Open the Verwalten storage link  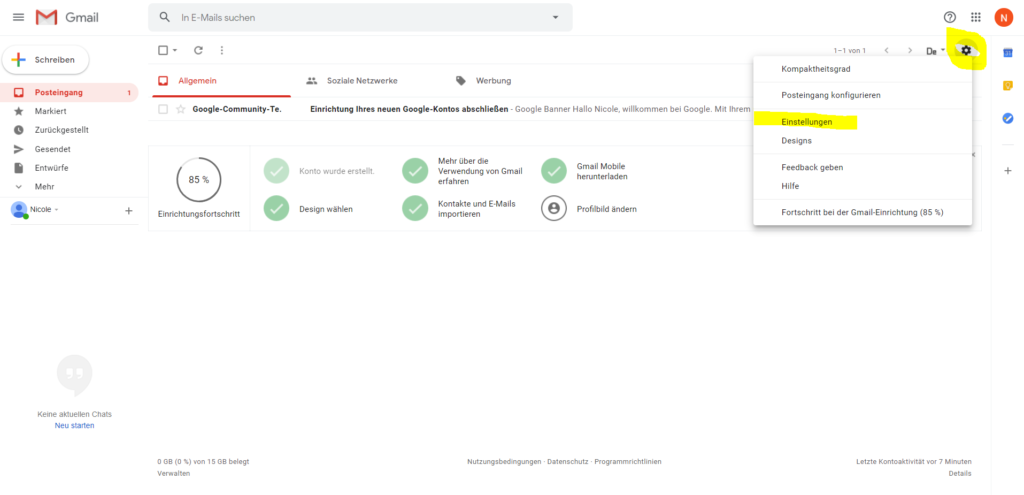tap(174, 473)
